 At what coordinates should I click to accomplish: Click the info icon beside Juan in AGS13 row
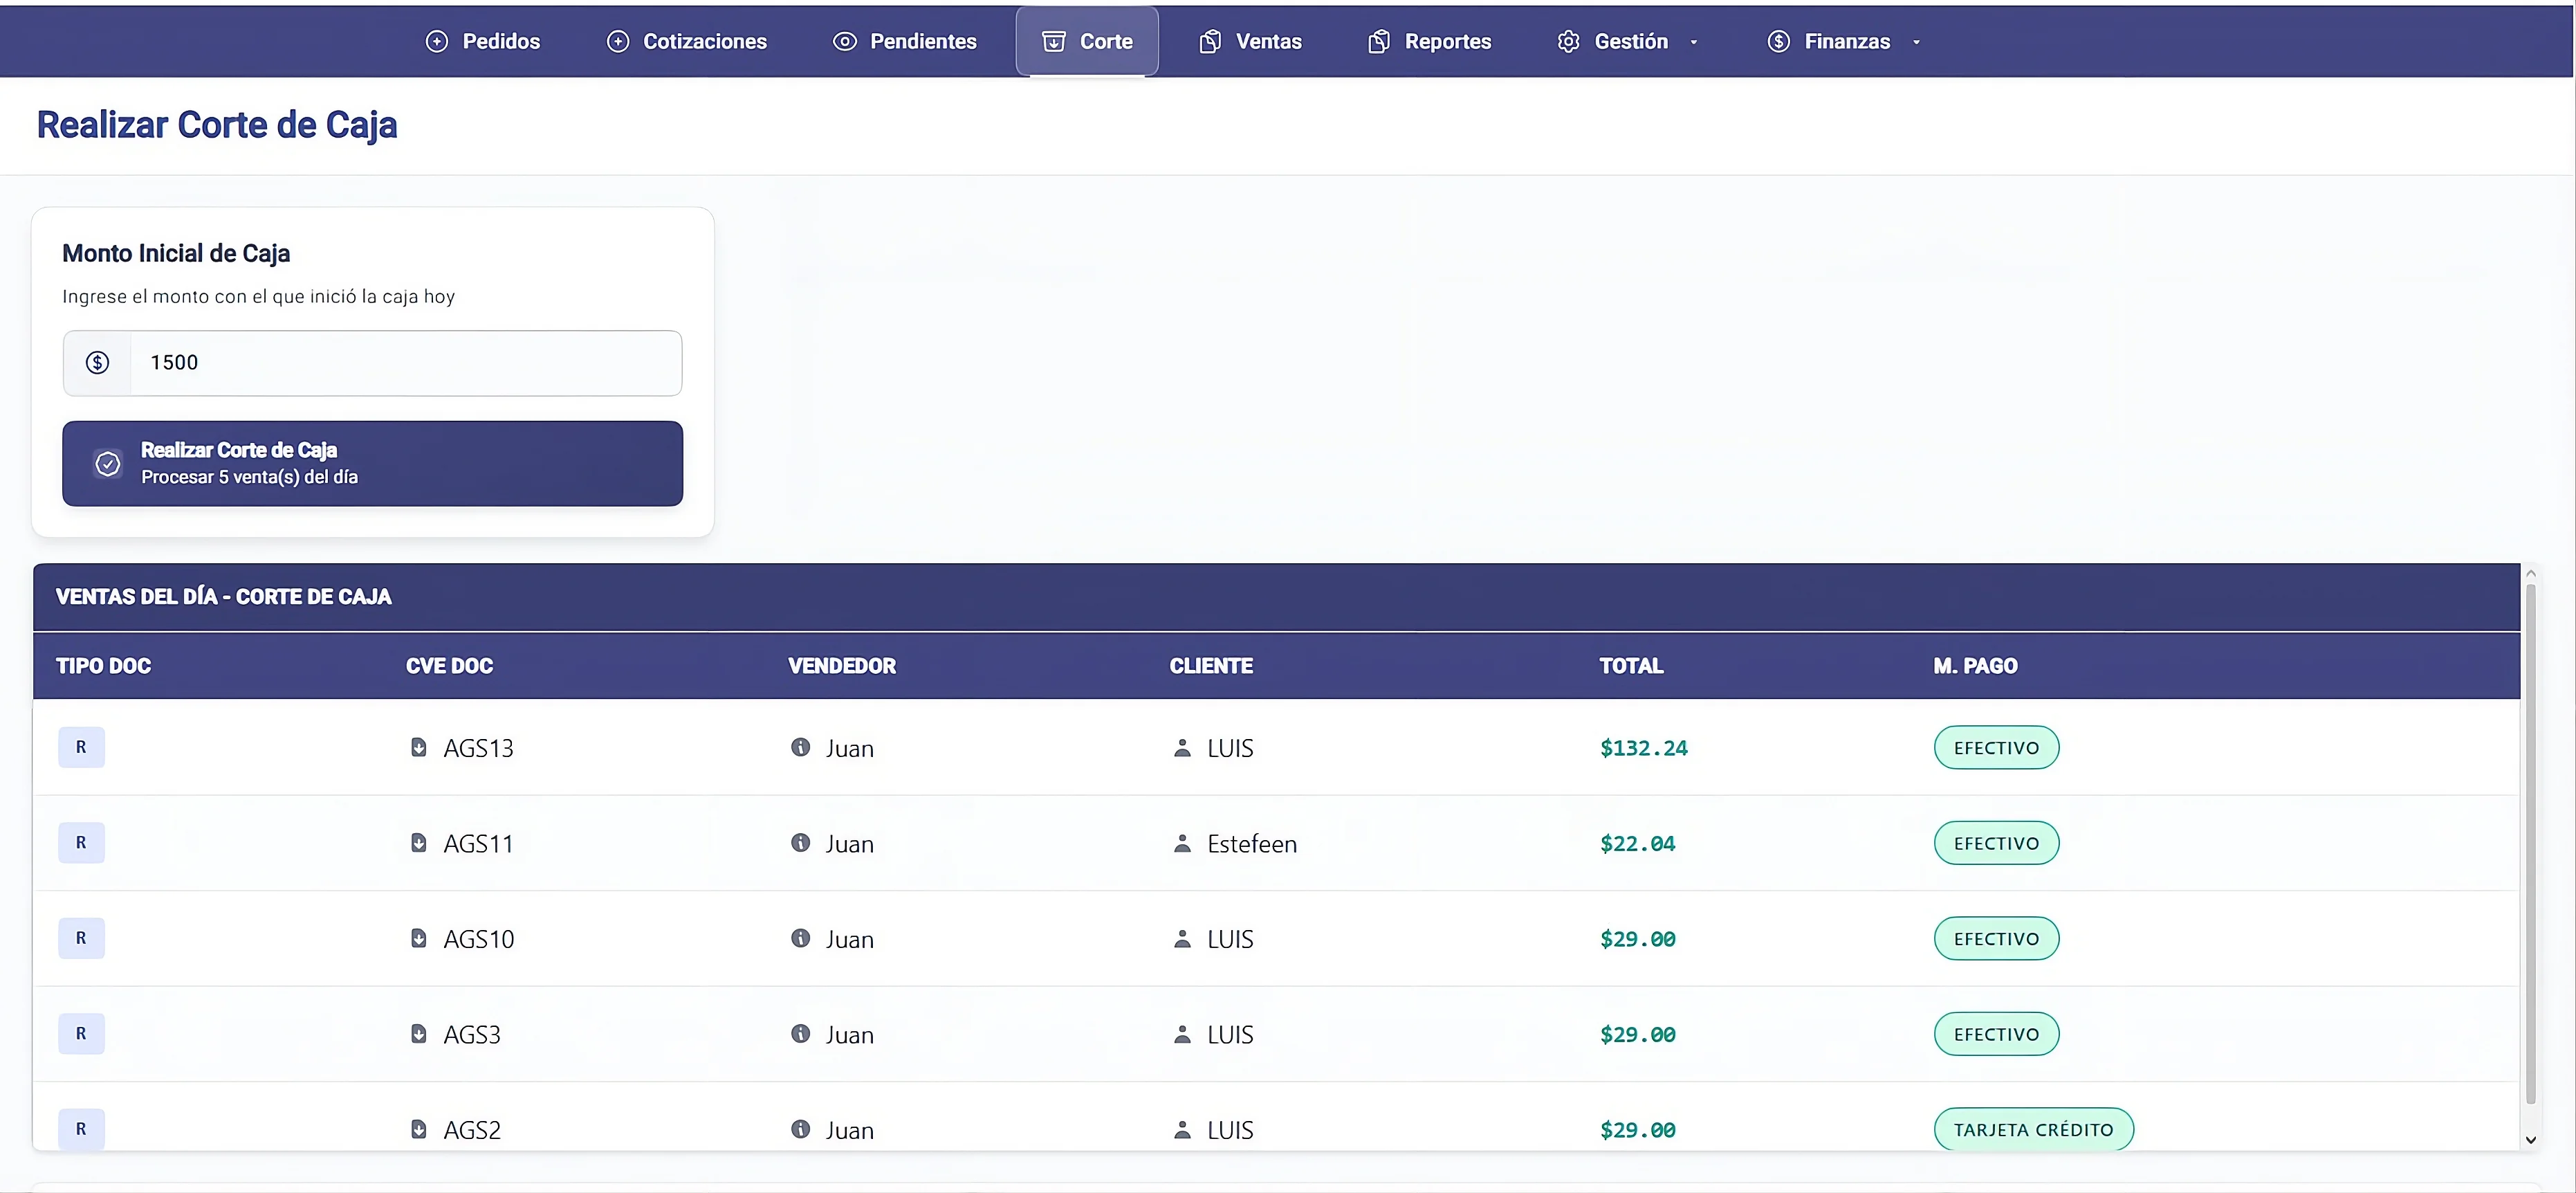(800, 747)
